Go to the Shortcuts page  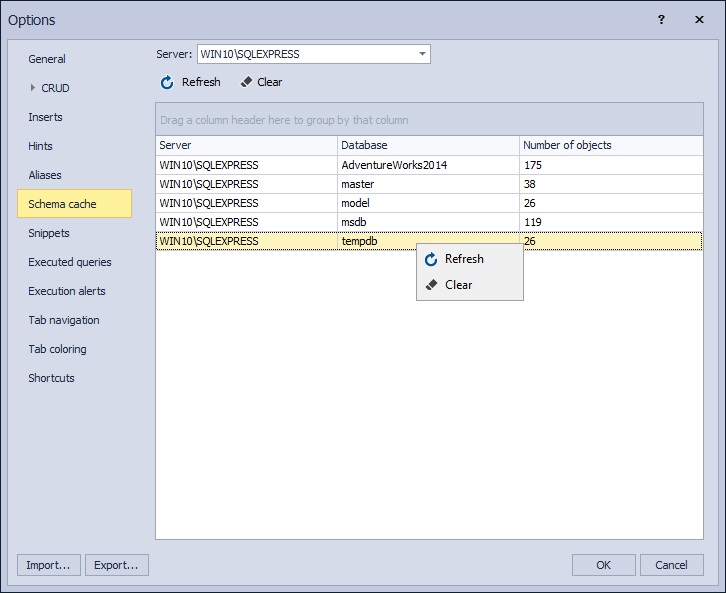click(x=51, y=378)
